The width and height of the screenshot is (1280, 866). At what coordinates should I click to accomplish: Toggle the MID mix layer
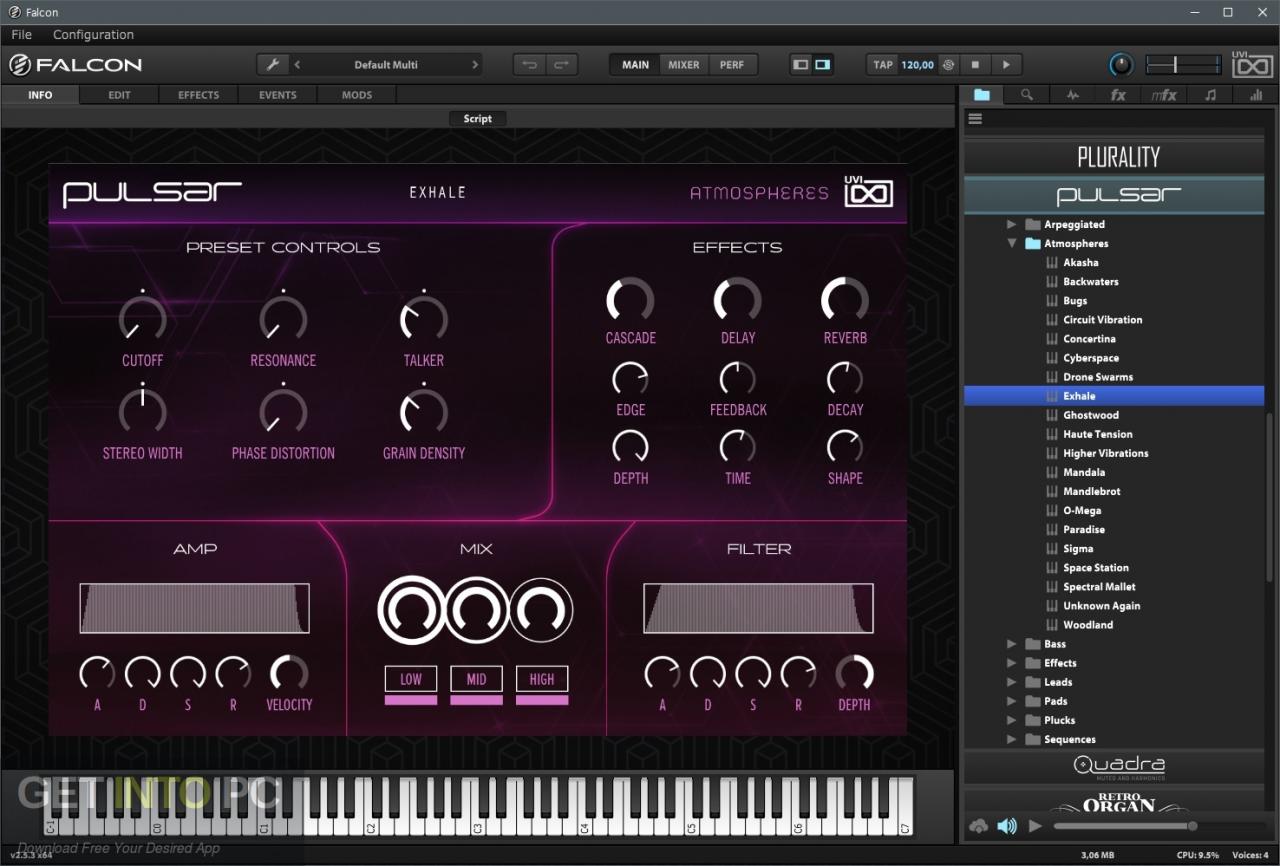pyautogui.click(x=476, y=679)
